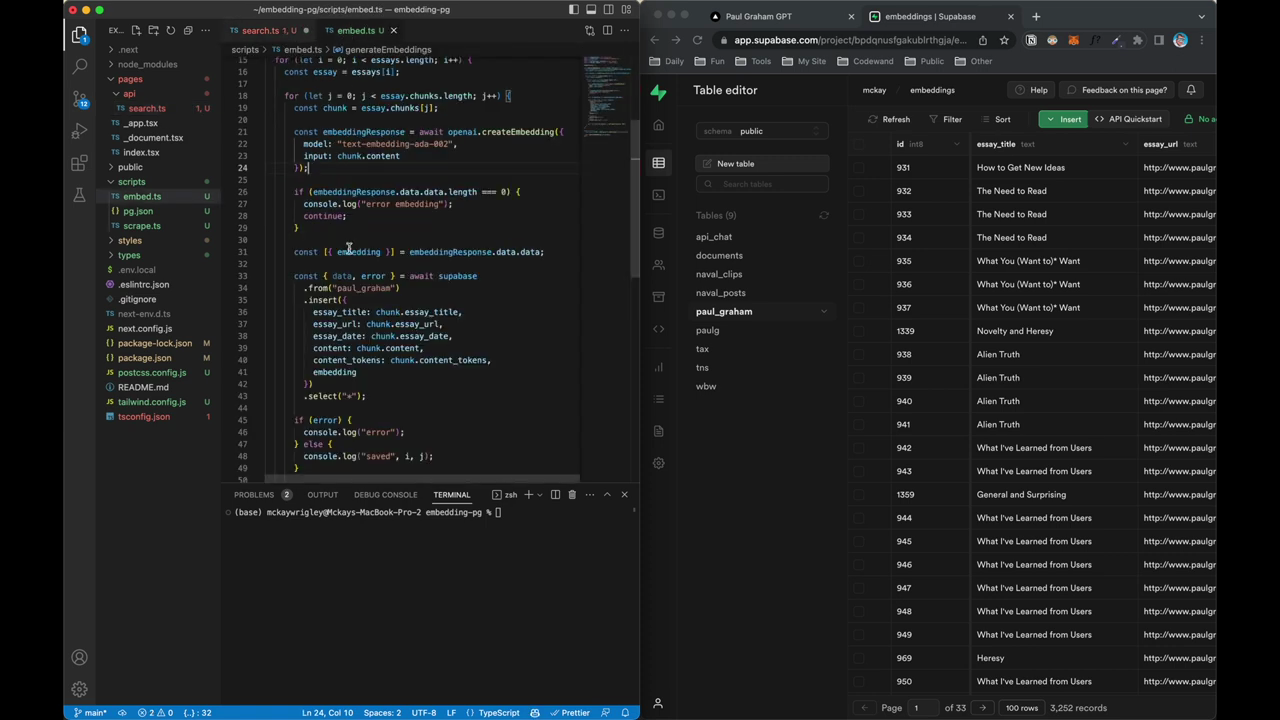Open API Quickstart button

click(x=1128, y=119)
